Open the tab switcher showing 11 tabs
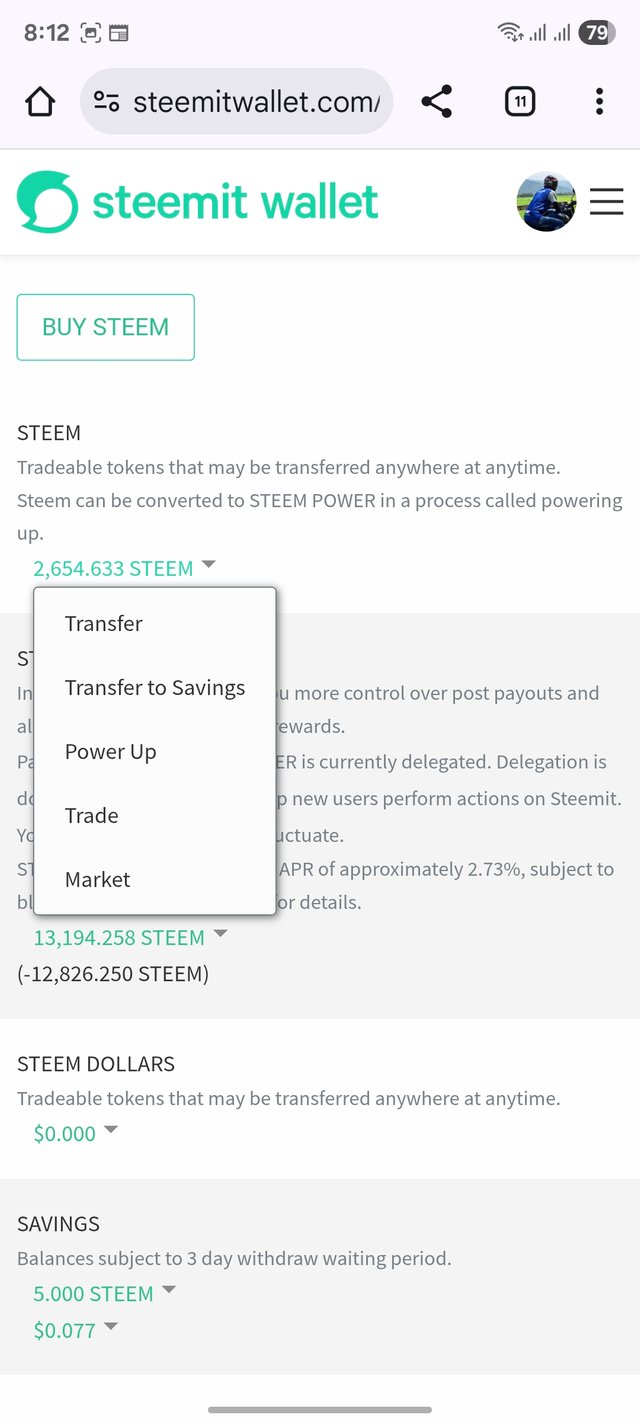Viewport: 640px width, 1422px height. [520, 101]
